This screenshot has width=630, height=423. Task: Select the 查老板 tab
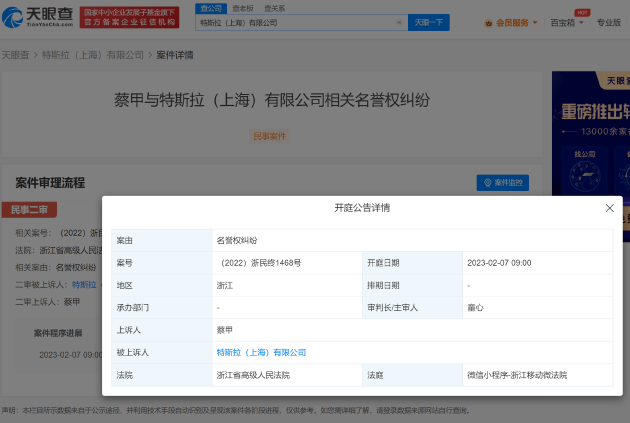pyautogui.click(x=243, y=8)
